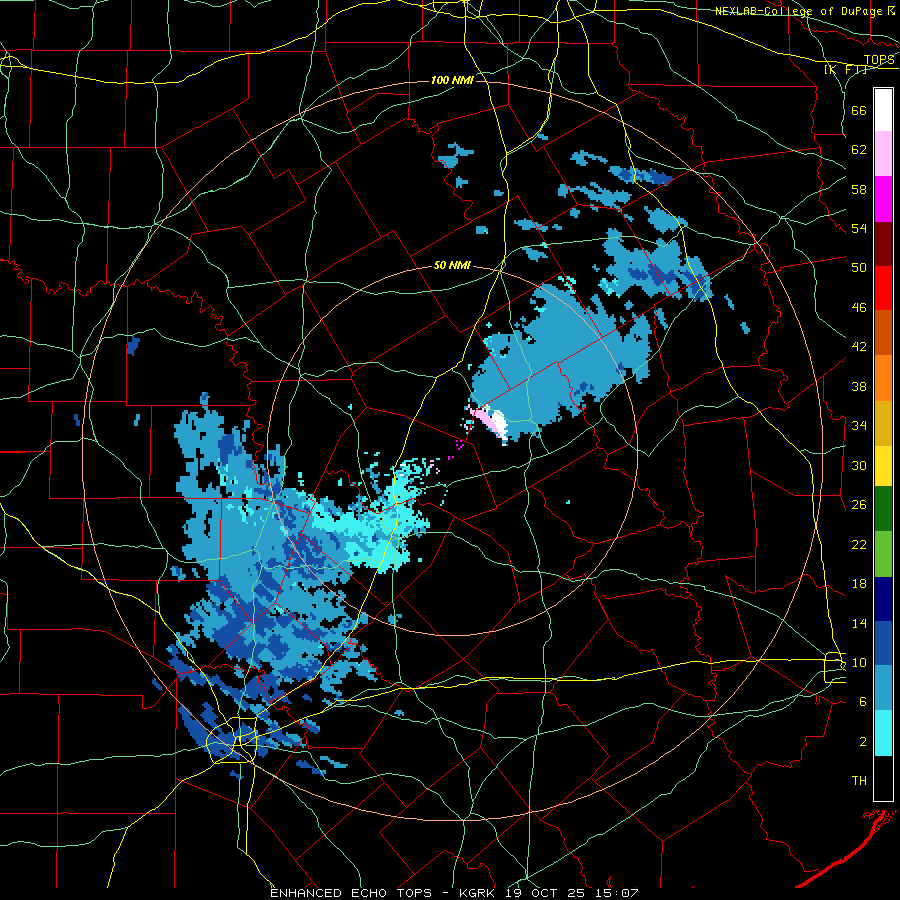The width and height of the screenshot is (900, 900).
Task: Select the gold legend swatch
Action: tap(883, 423)
